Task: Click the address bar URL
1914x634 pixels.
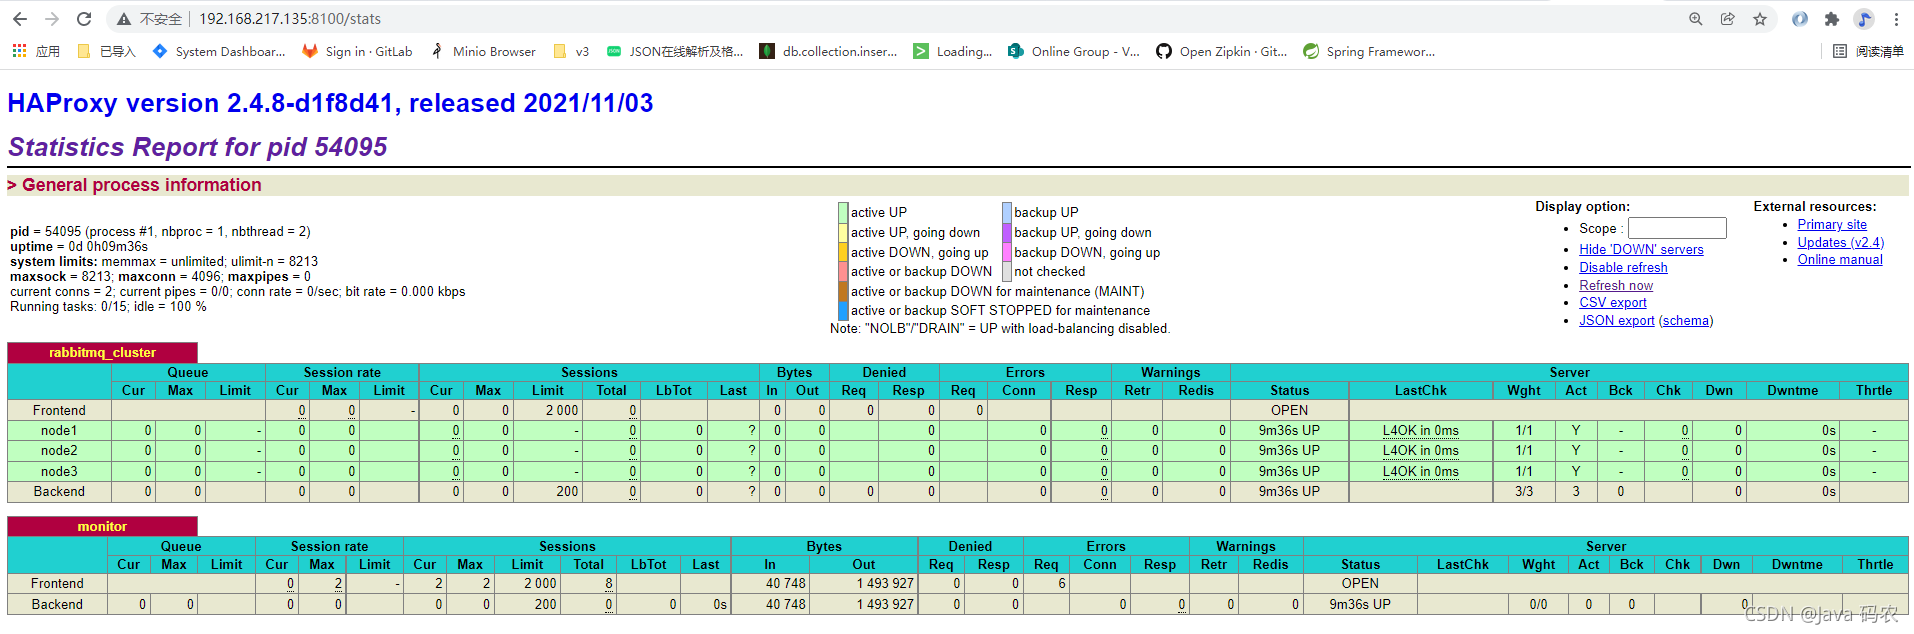Action: [290, 19]
